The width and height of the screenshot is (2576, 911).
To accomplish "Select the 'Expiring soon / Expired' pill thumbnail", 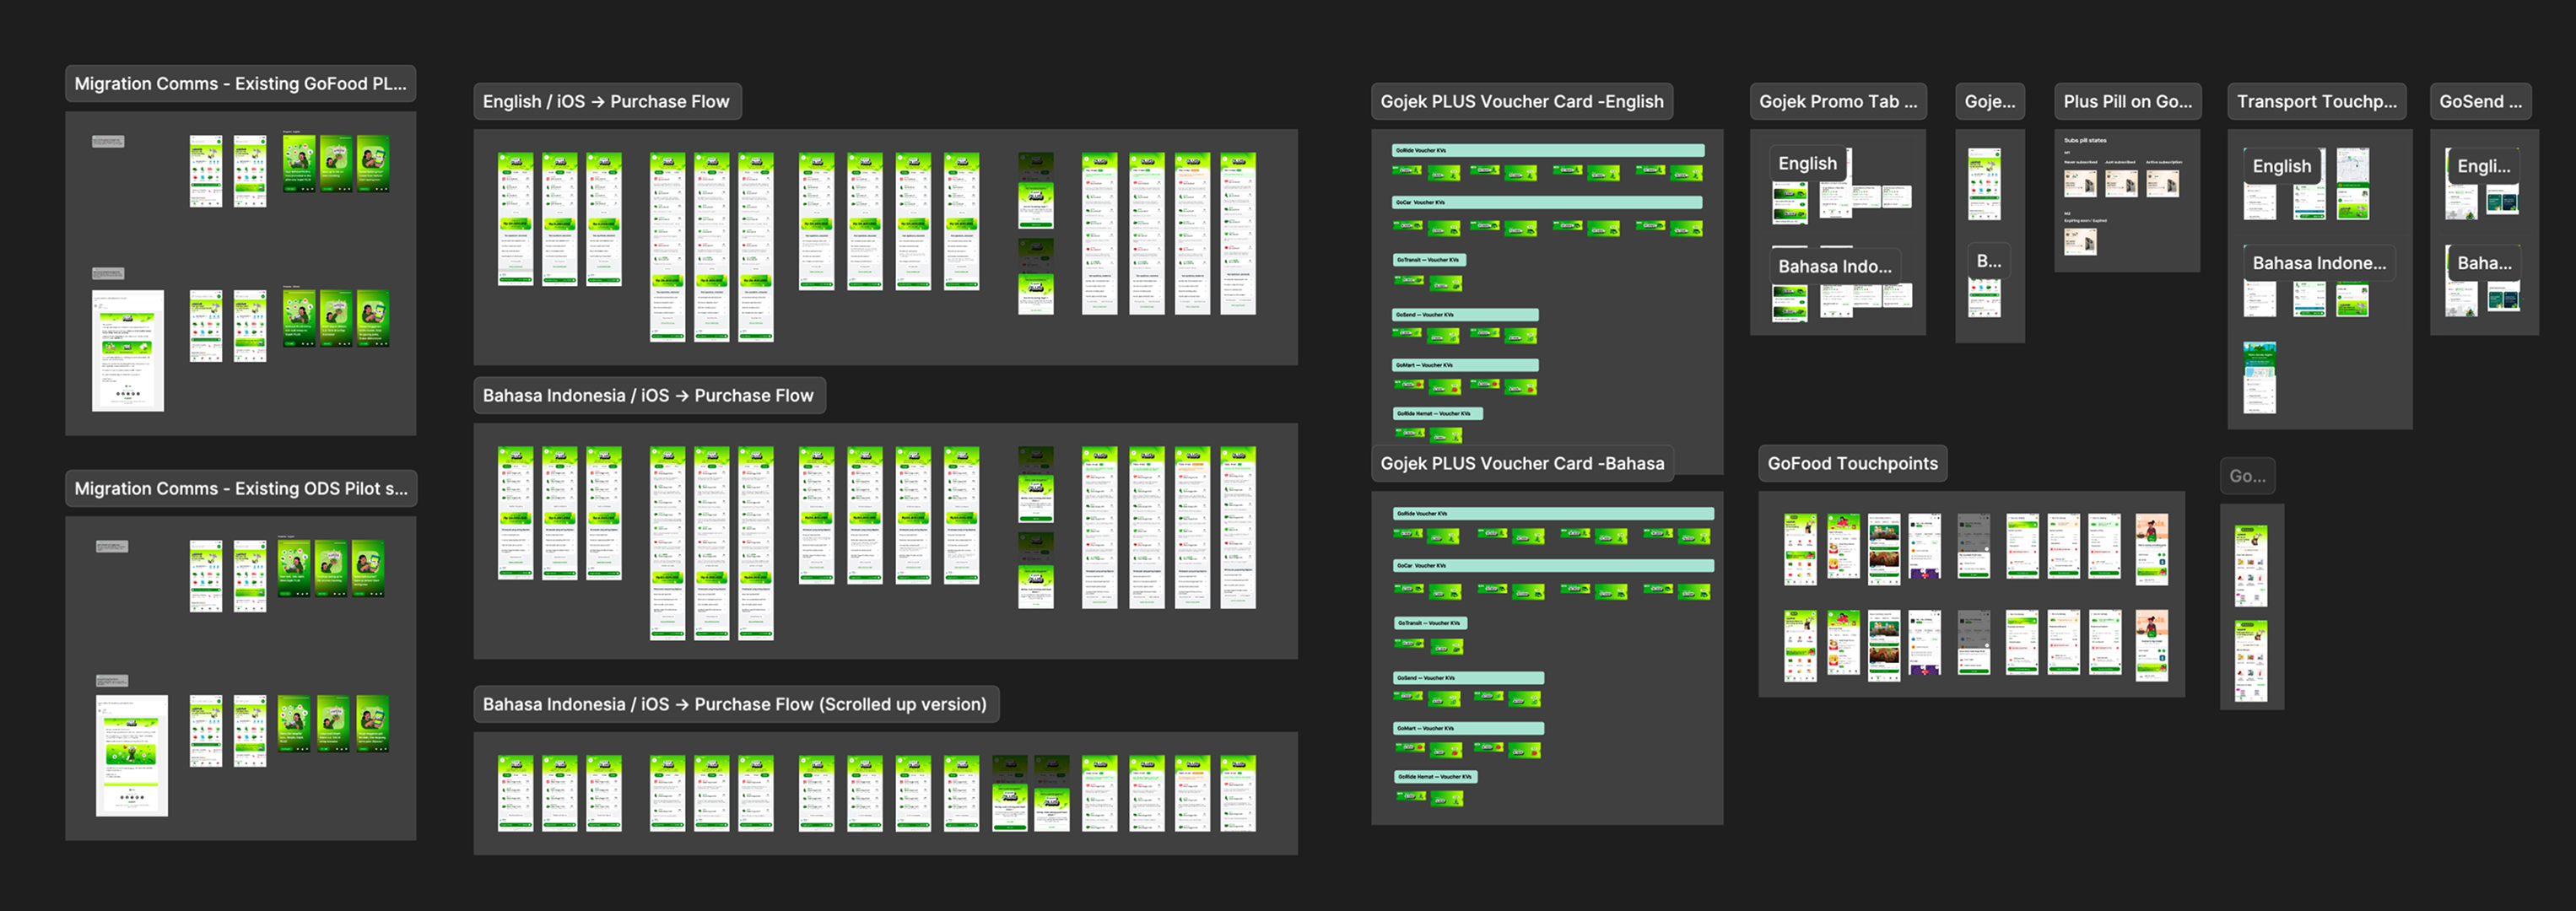I will (x=2081, y=241).
